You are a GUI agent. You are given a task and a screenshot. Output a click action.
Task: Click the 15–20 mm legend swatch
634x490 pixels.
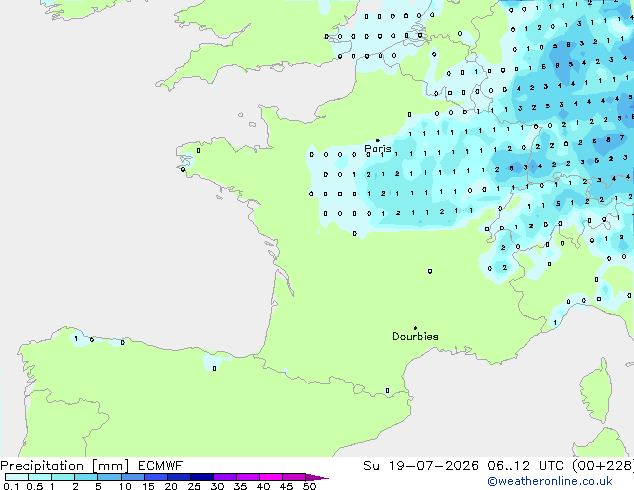(x=156, y=477)
